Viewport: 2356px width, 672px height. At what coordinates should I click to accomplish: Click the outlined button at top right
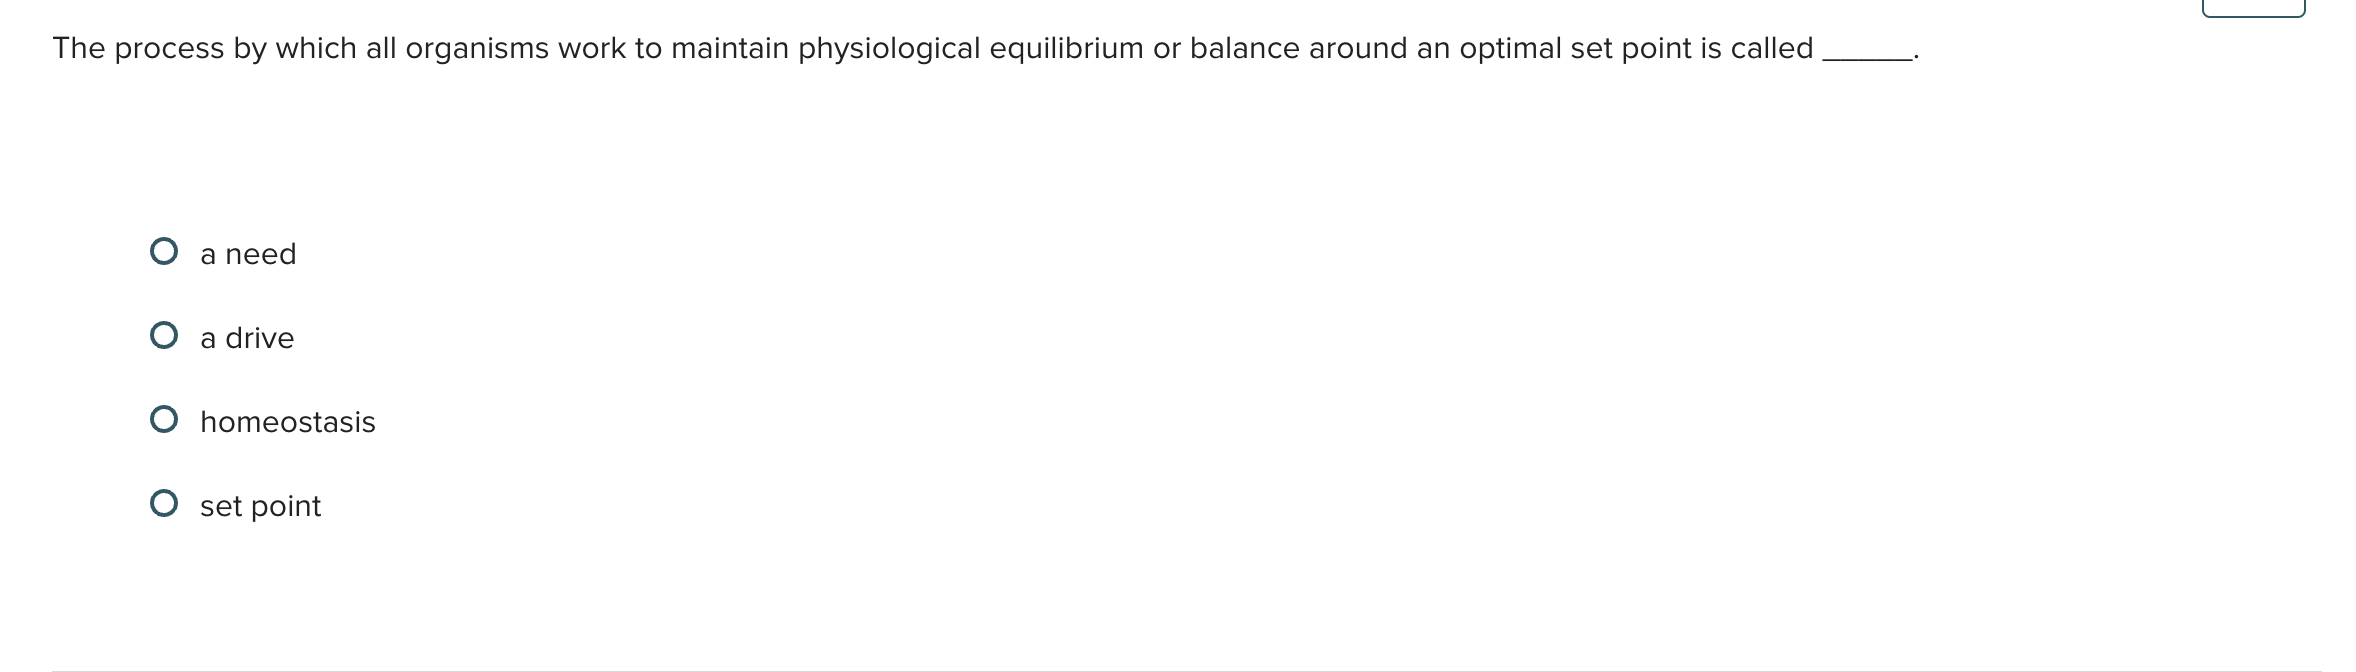[x=2256, y=8]
